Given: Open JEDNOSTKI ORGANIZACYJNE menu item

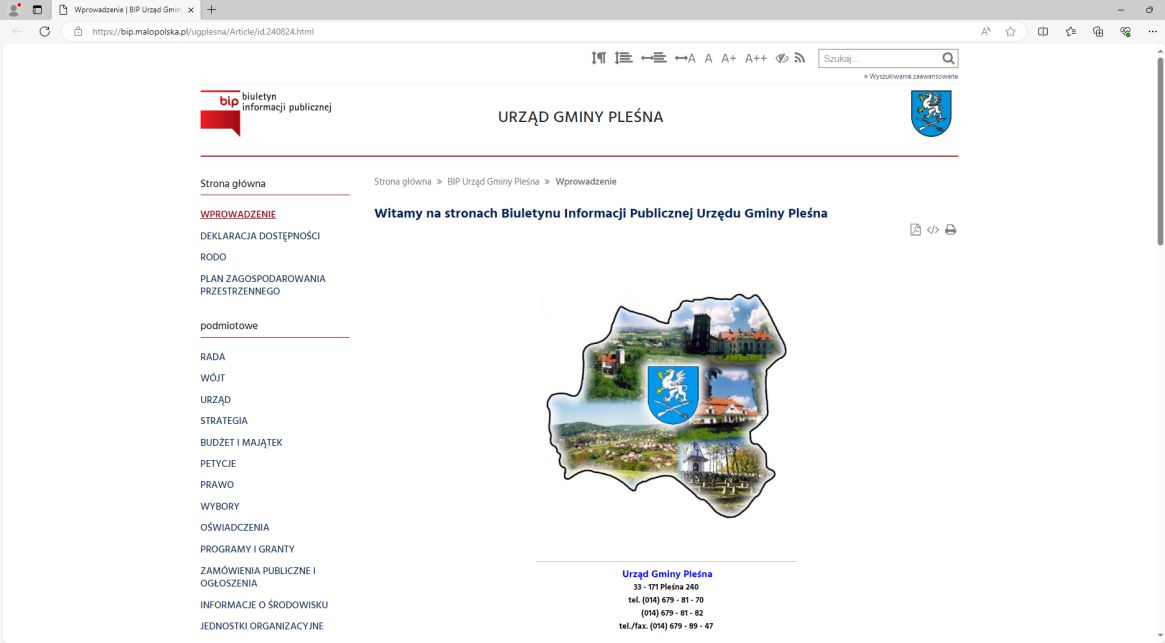Looking at the screenshot, I should [x=262, y=626].
